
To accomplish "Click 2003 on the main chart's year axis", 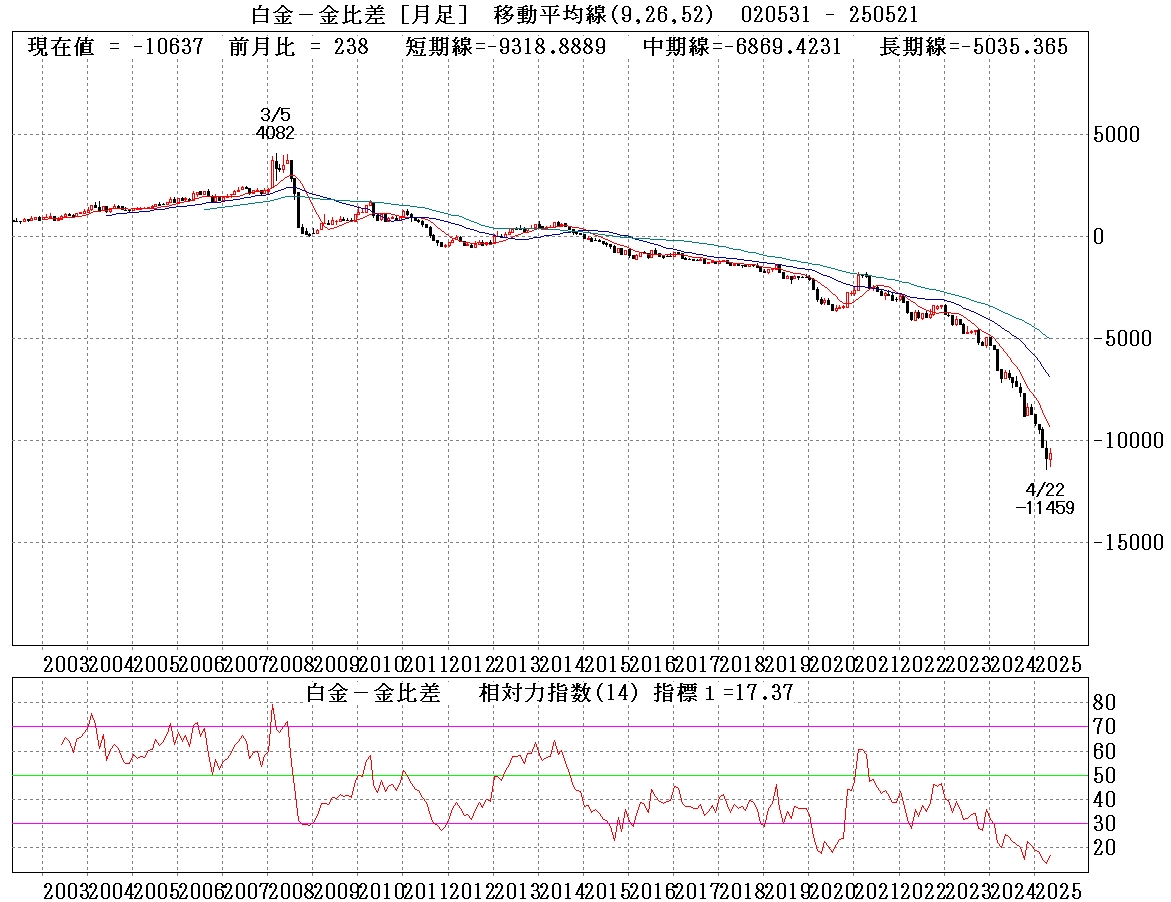I will coord(65,665).
